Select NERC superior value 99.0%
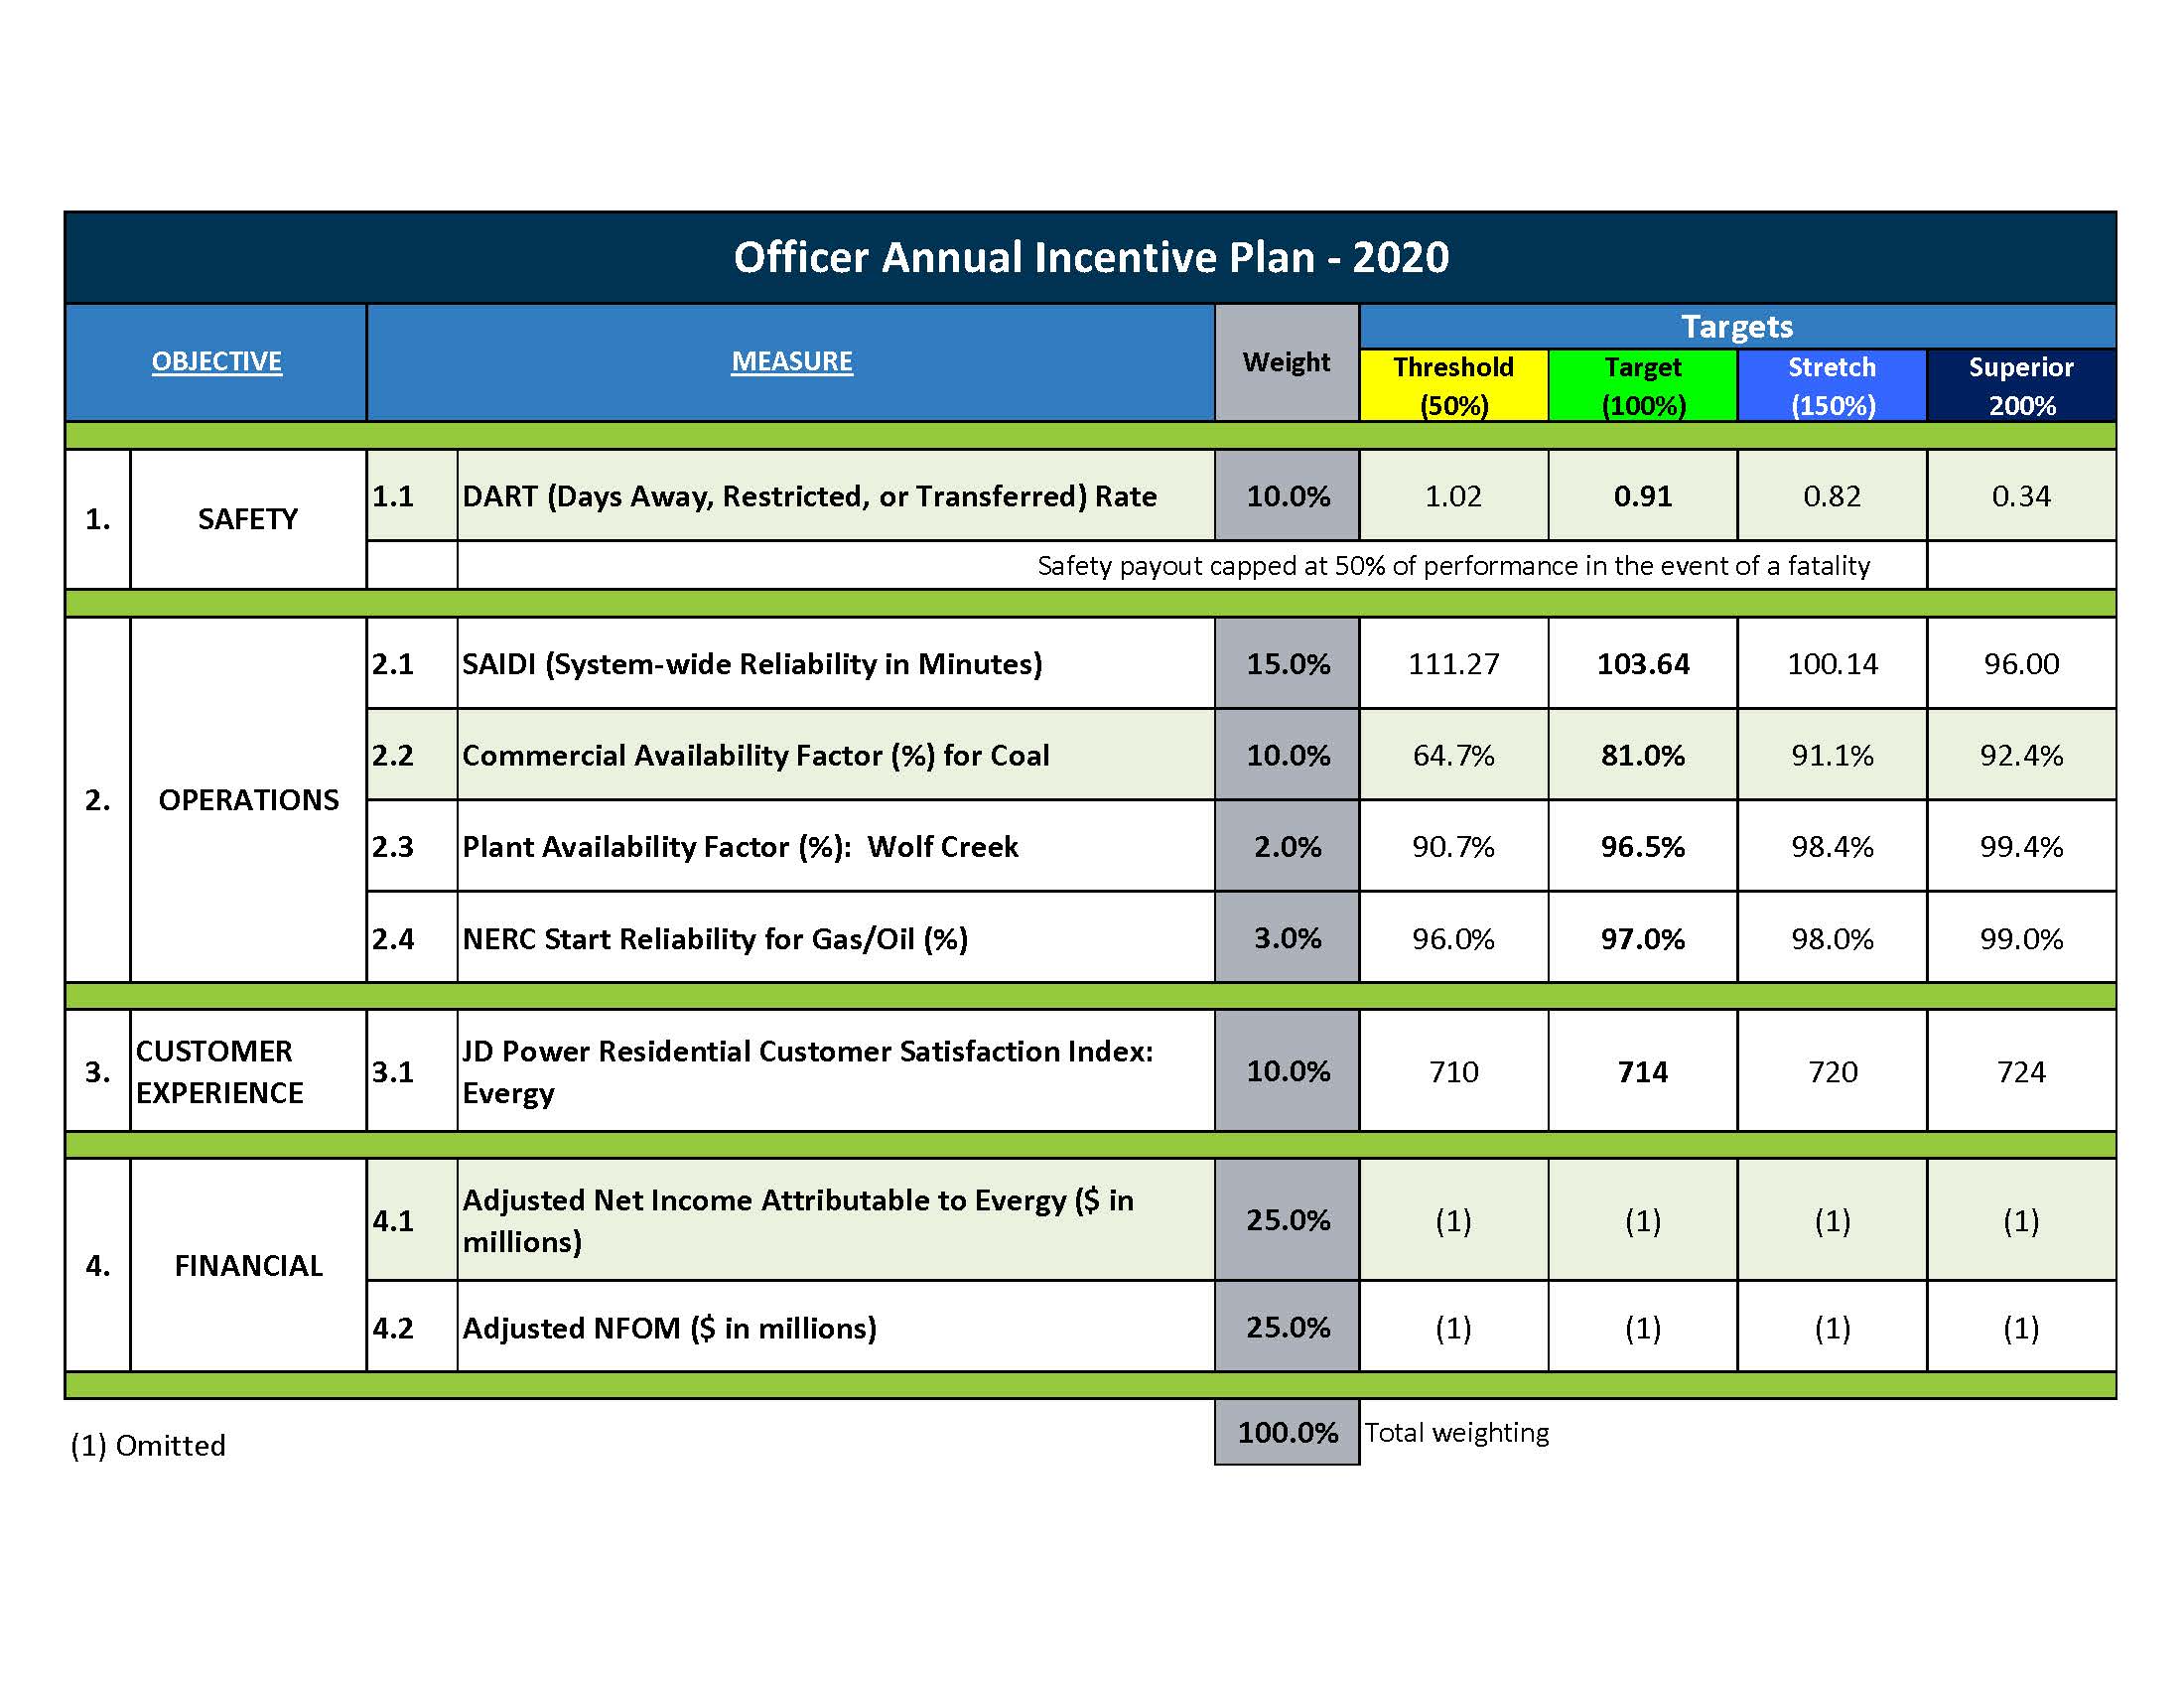This screenshot has height=1688, width=2184. pyautogui.click(x=2021, y=938)
